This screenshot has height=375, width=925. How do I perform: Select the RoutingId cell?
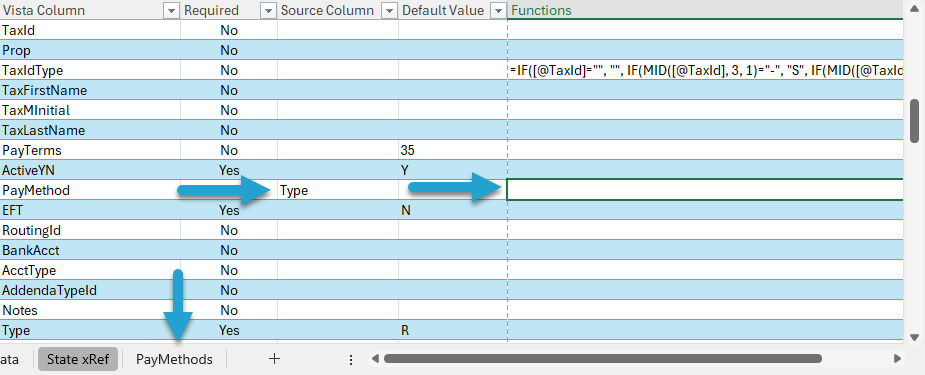pyautogui.click(x=90, y=231)
